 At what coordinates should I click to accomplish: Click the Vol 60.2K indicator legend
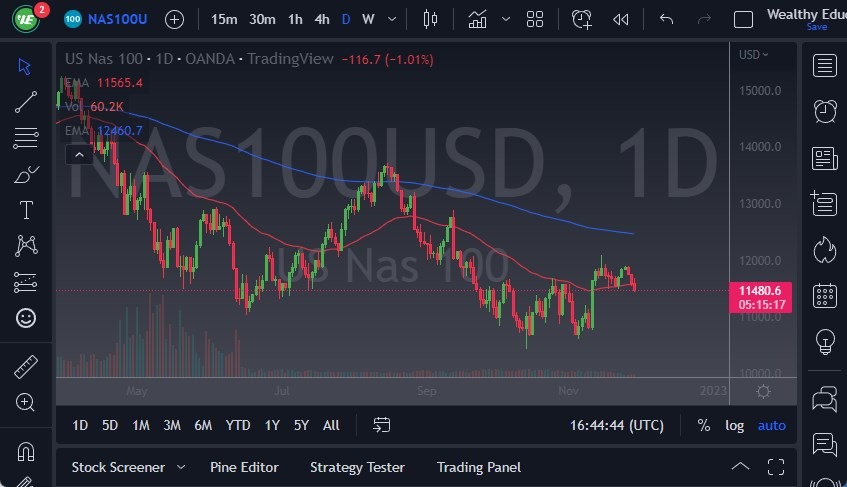[x=95, y=106]
